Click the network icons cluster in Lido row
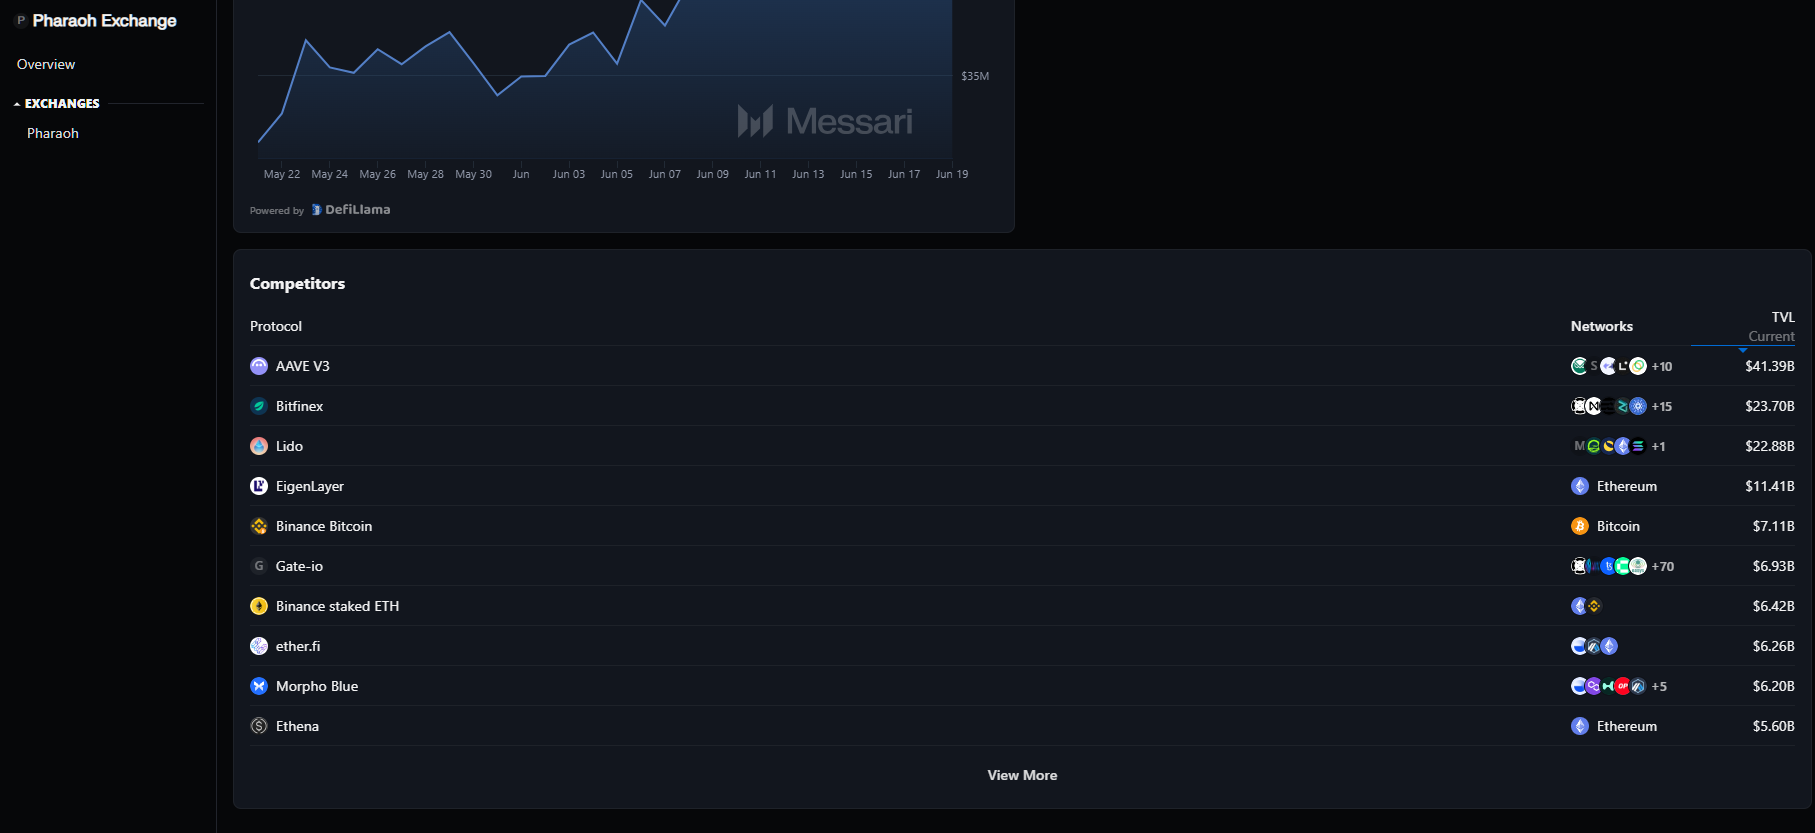1815x833 pixels. [1609, 446]
